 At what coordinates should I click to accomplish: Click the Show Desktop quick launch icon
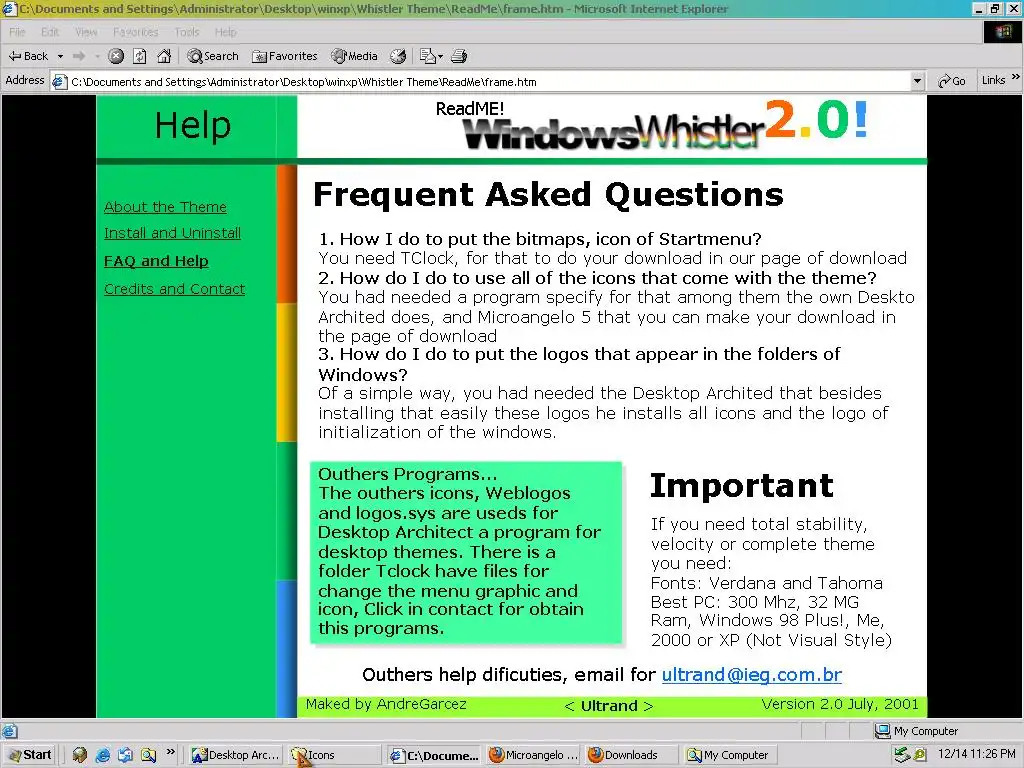pyautogui.click(x=80, y=755)
